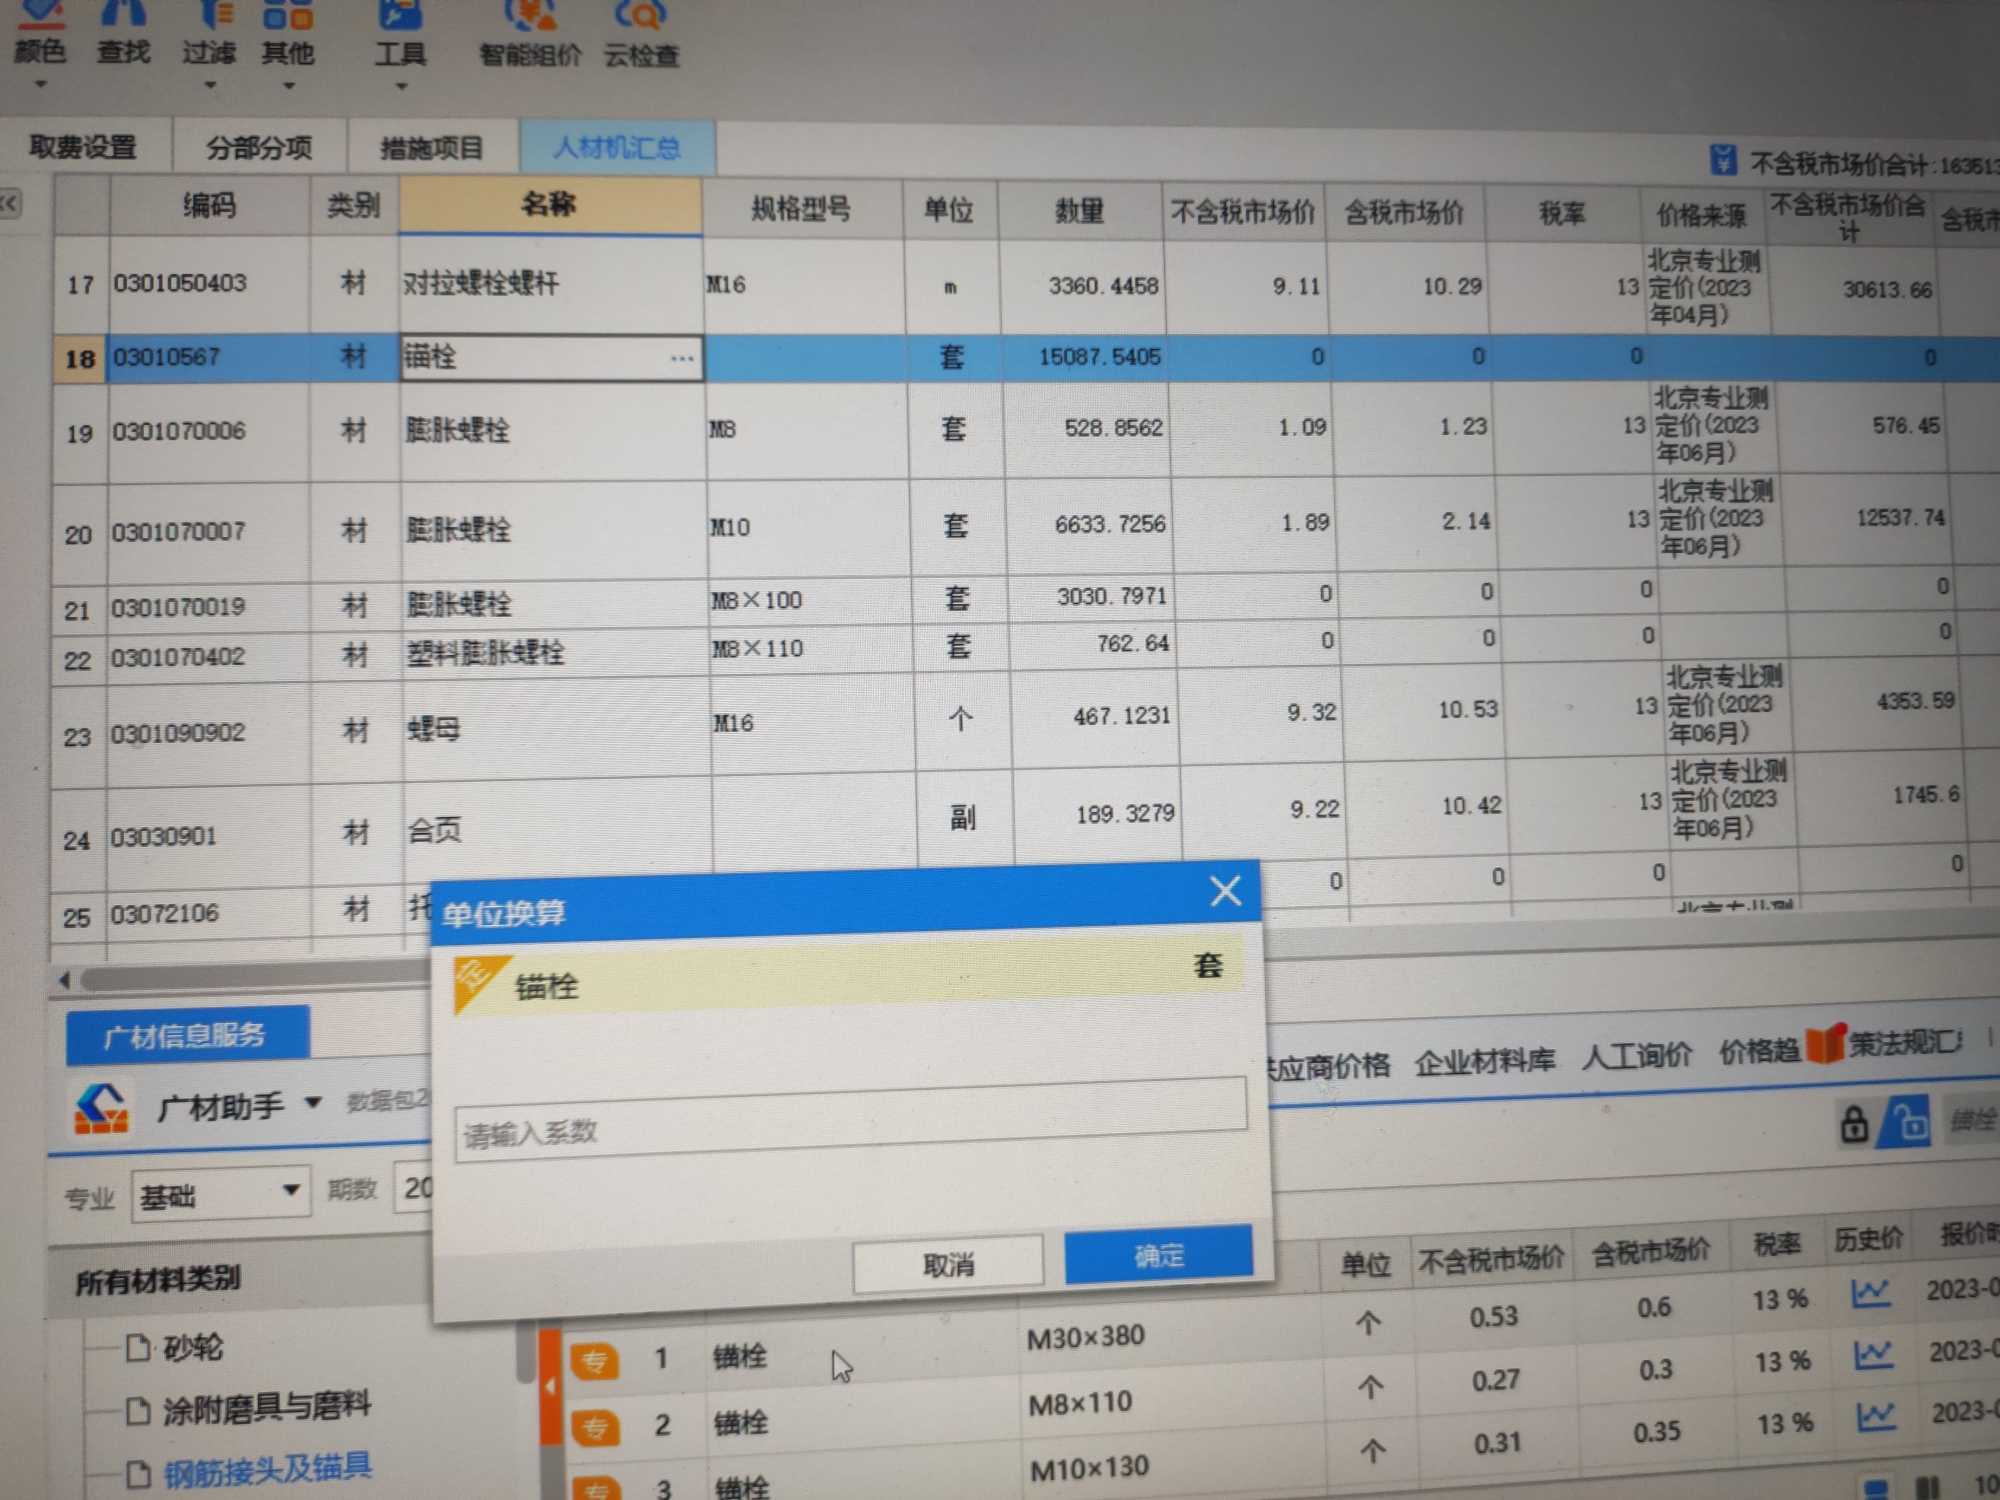Switch to the 分部分项 tab
The image size is (2000, 1500).
[259, 148]
